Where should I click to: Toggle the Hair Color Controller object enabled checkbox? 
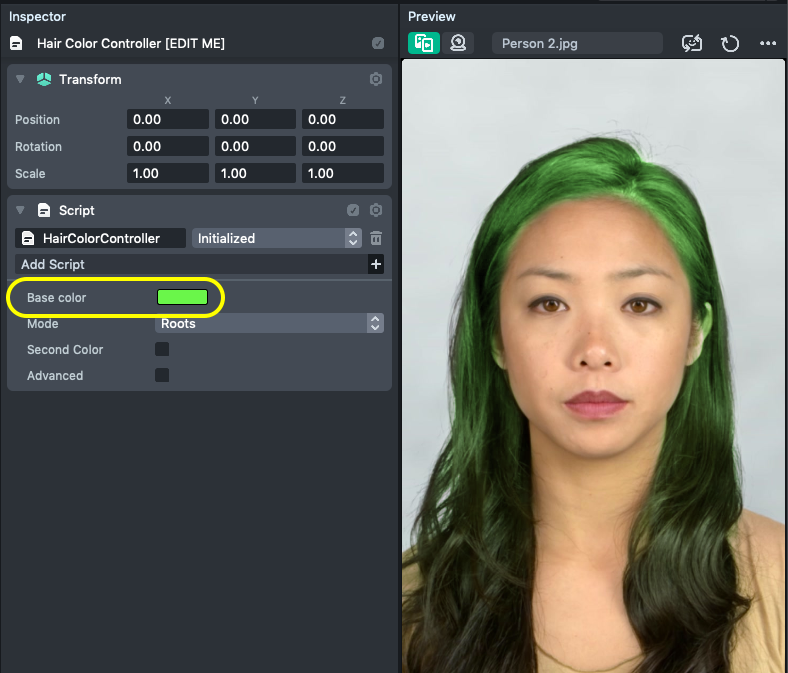click(x=378, y=43)
